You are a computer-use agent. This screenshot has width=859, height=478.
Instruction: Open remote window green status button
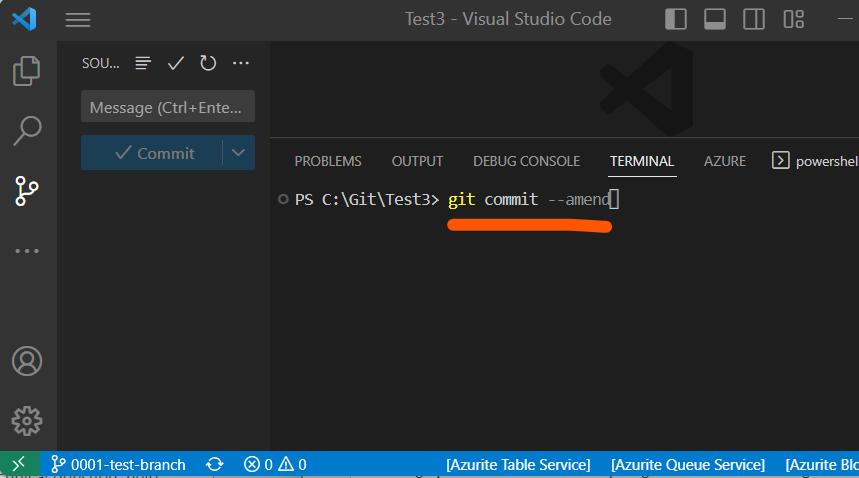[x=20, y=464]
